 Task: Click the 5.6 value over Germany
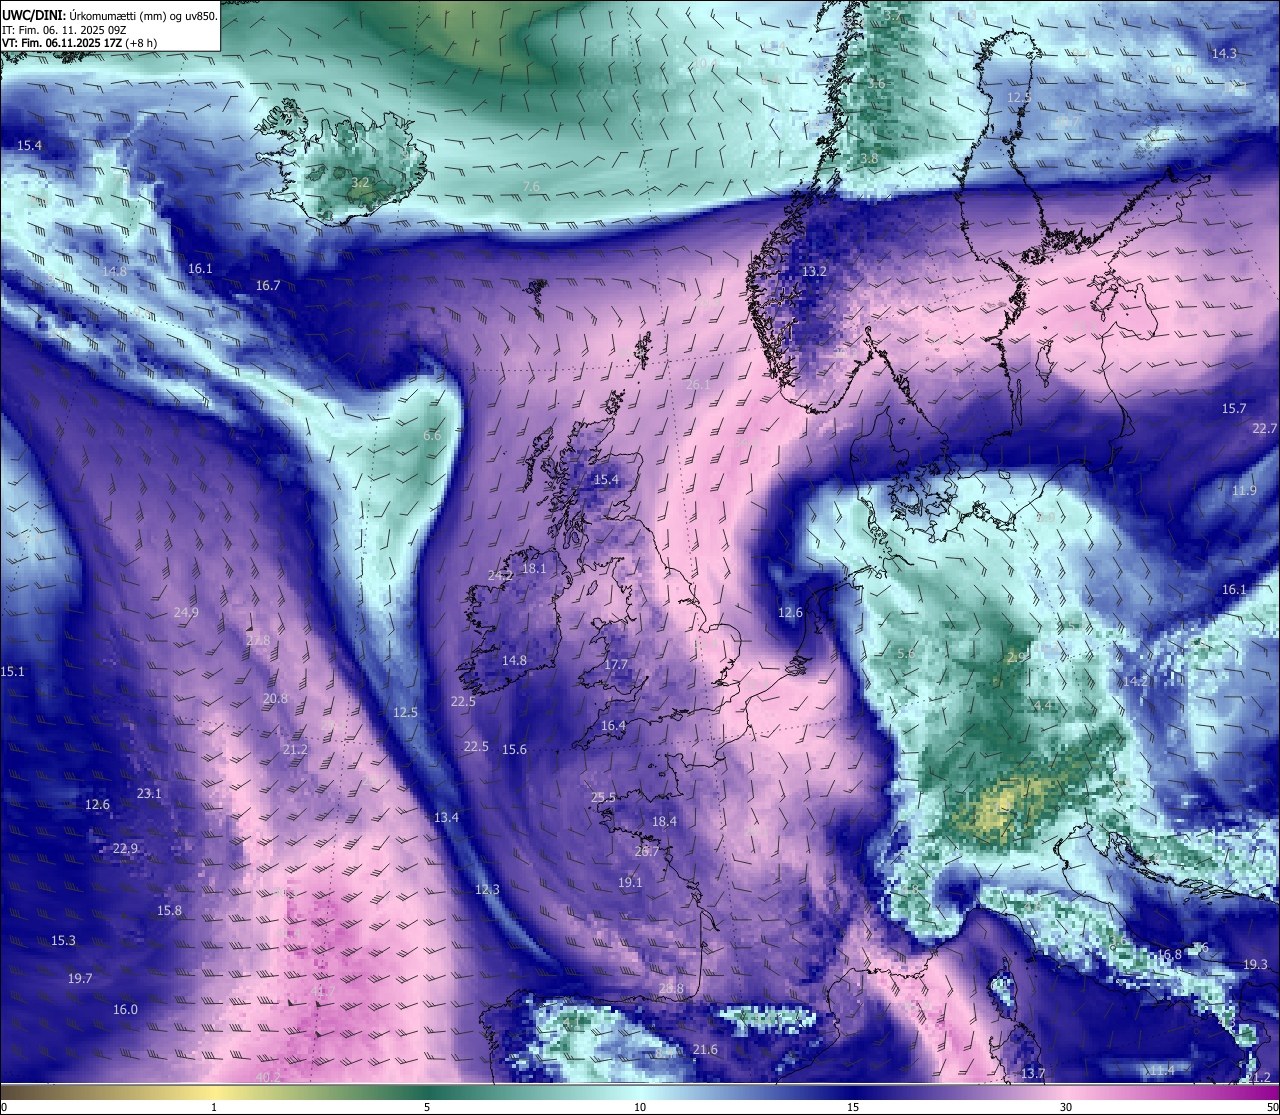906,654
